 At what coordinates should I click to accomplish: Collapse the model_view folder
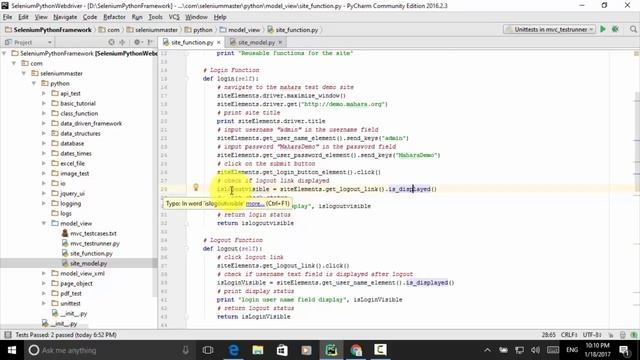click(x=44, y=223)
